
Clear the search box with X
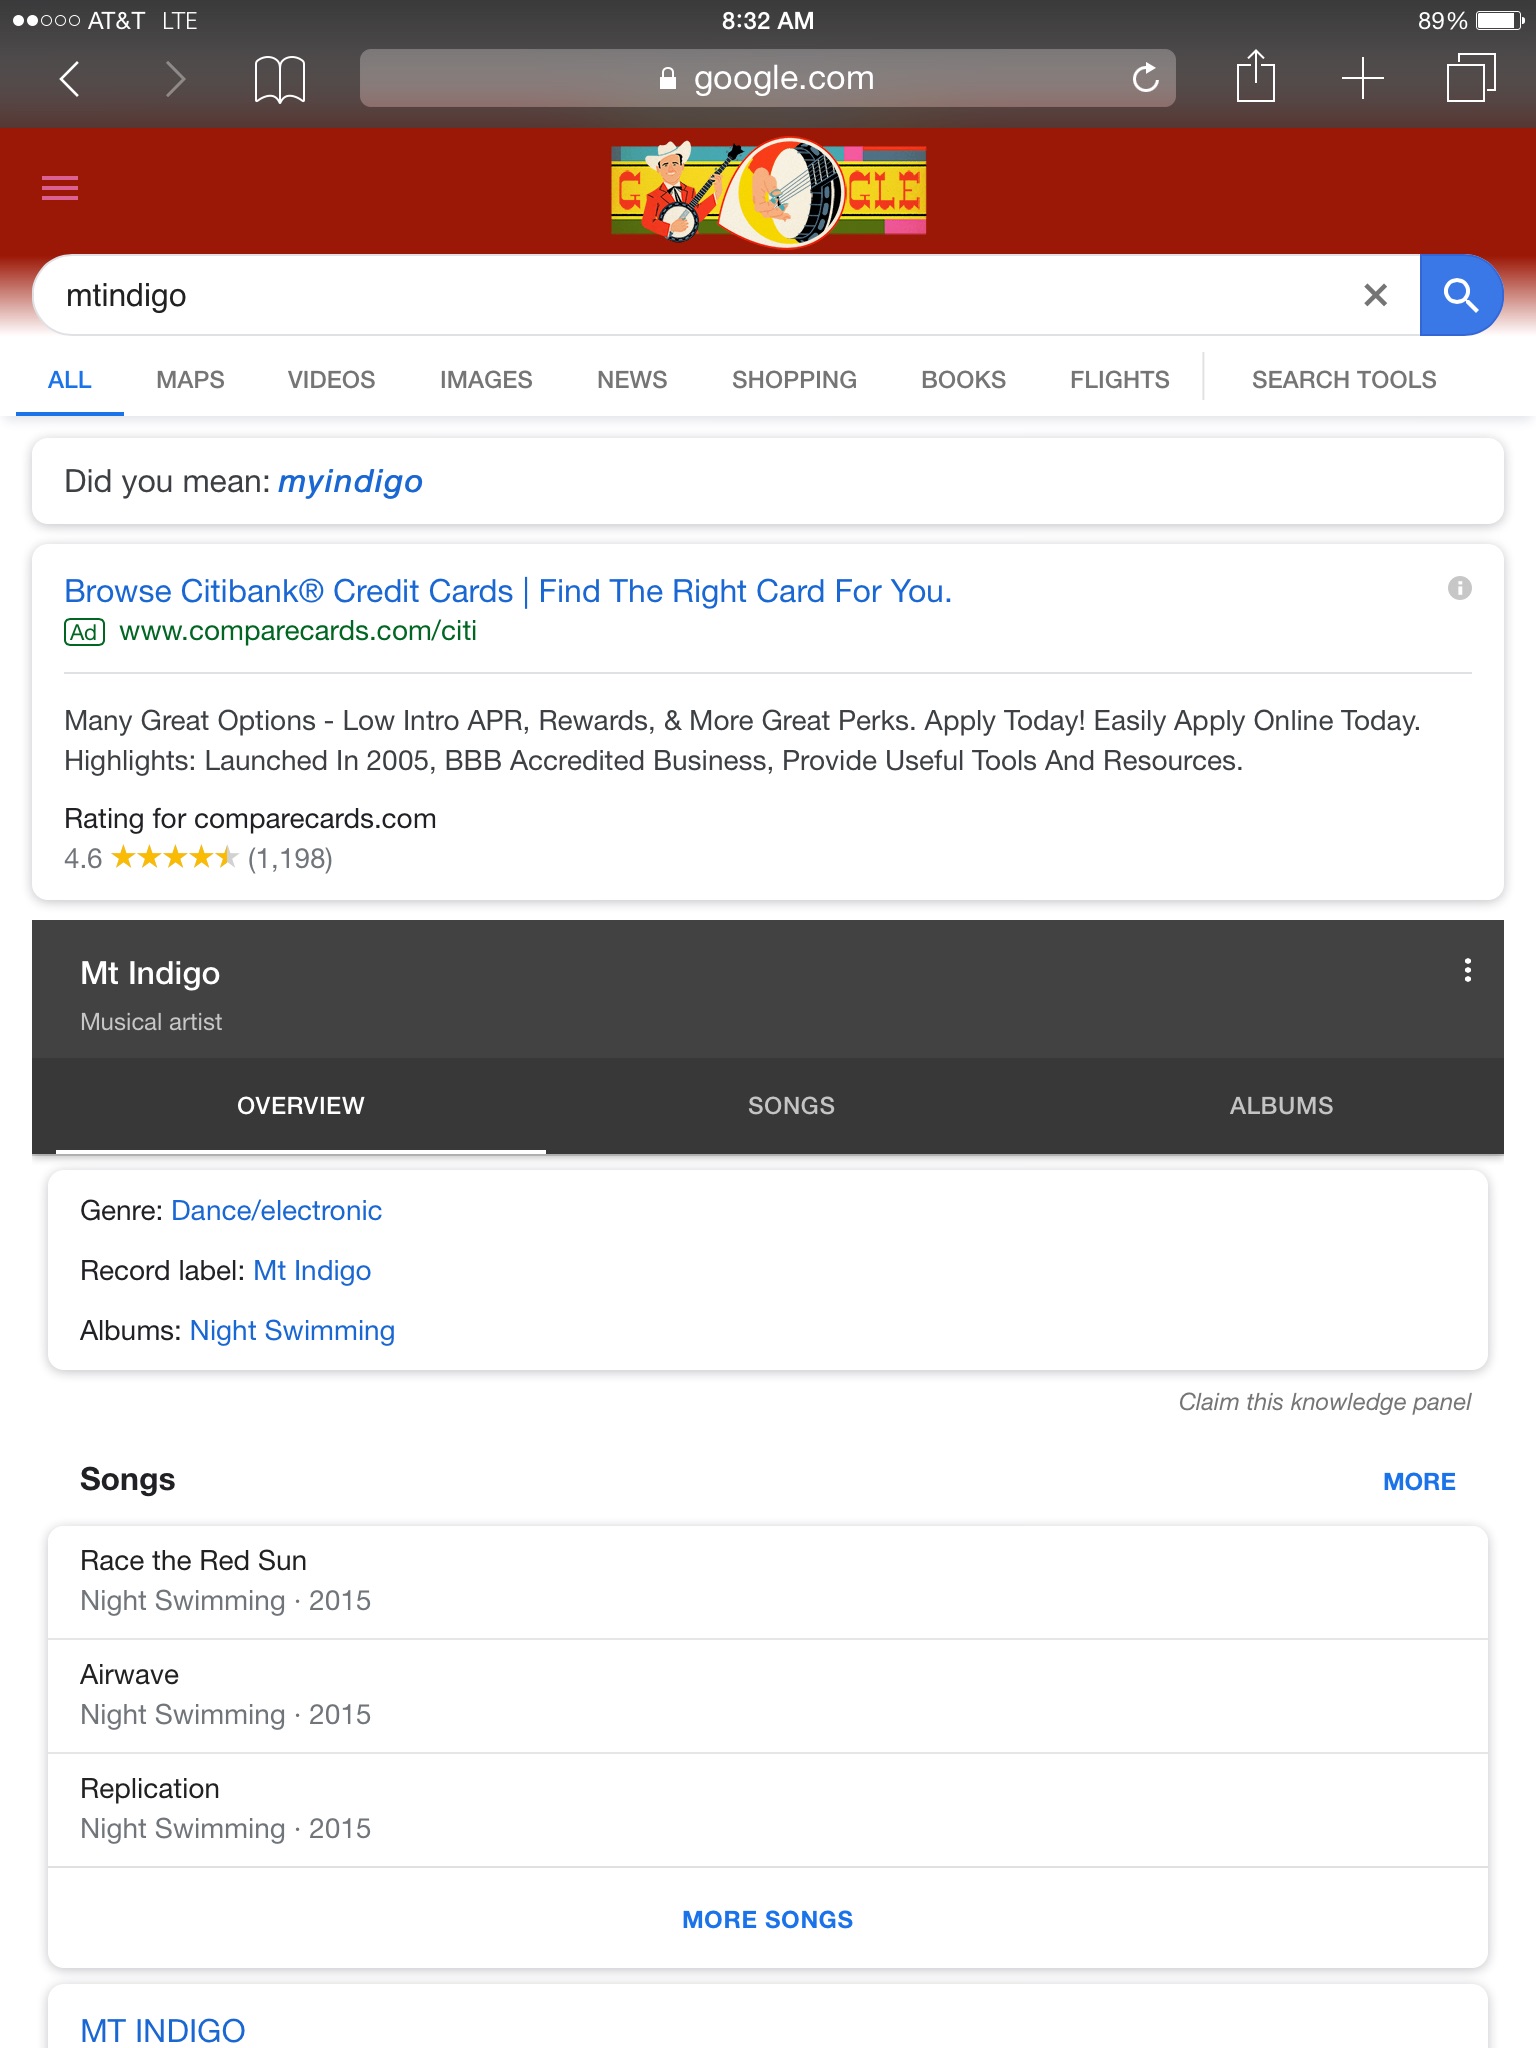[1375, 295]
